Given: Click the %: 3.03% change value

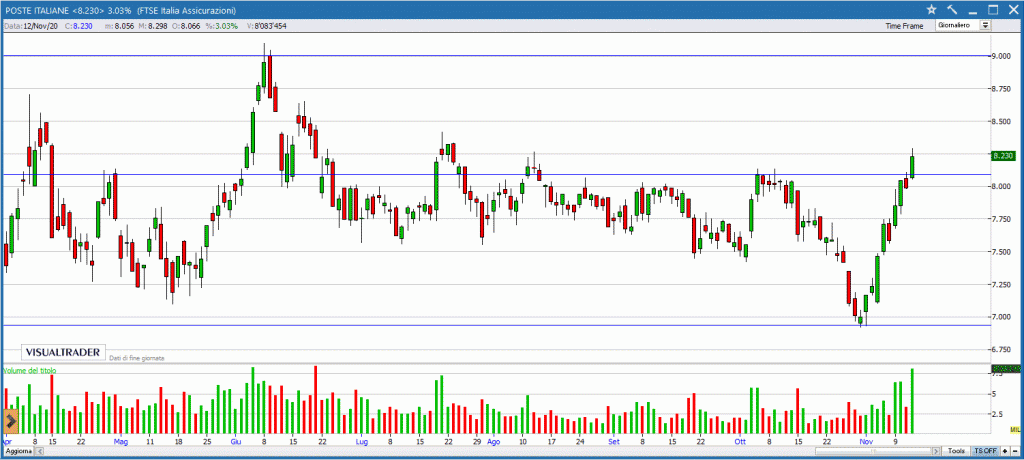Looking at the screenshot, I should tap(223, 25).
